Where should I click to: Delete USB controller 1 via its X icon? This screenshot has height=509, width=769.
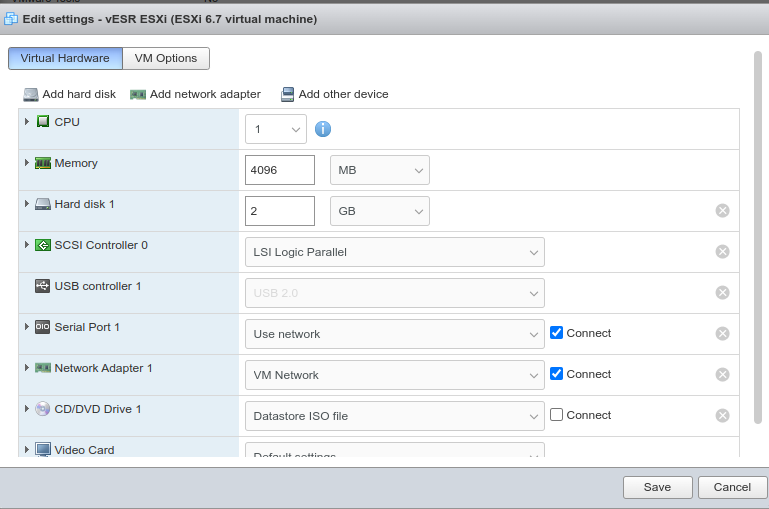722,292
